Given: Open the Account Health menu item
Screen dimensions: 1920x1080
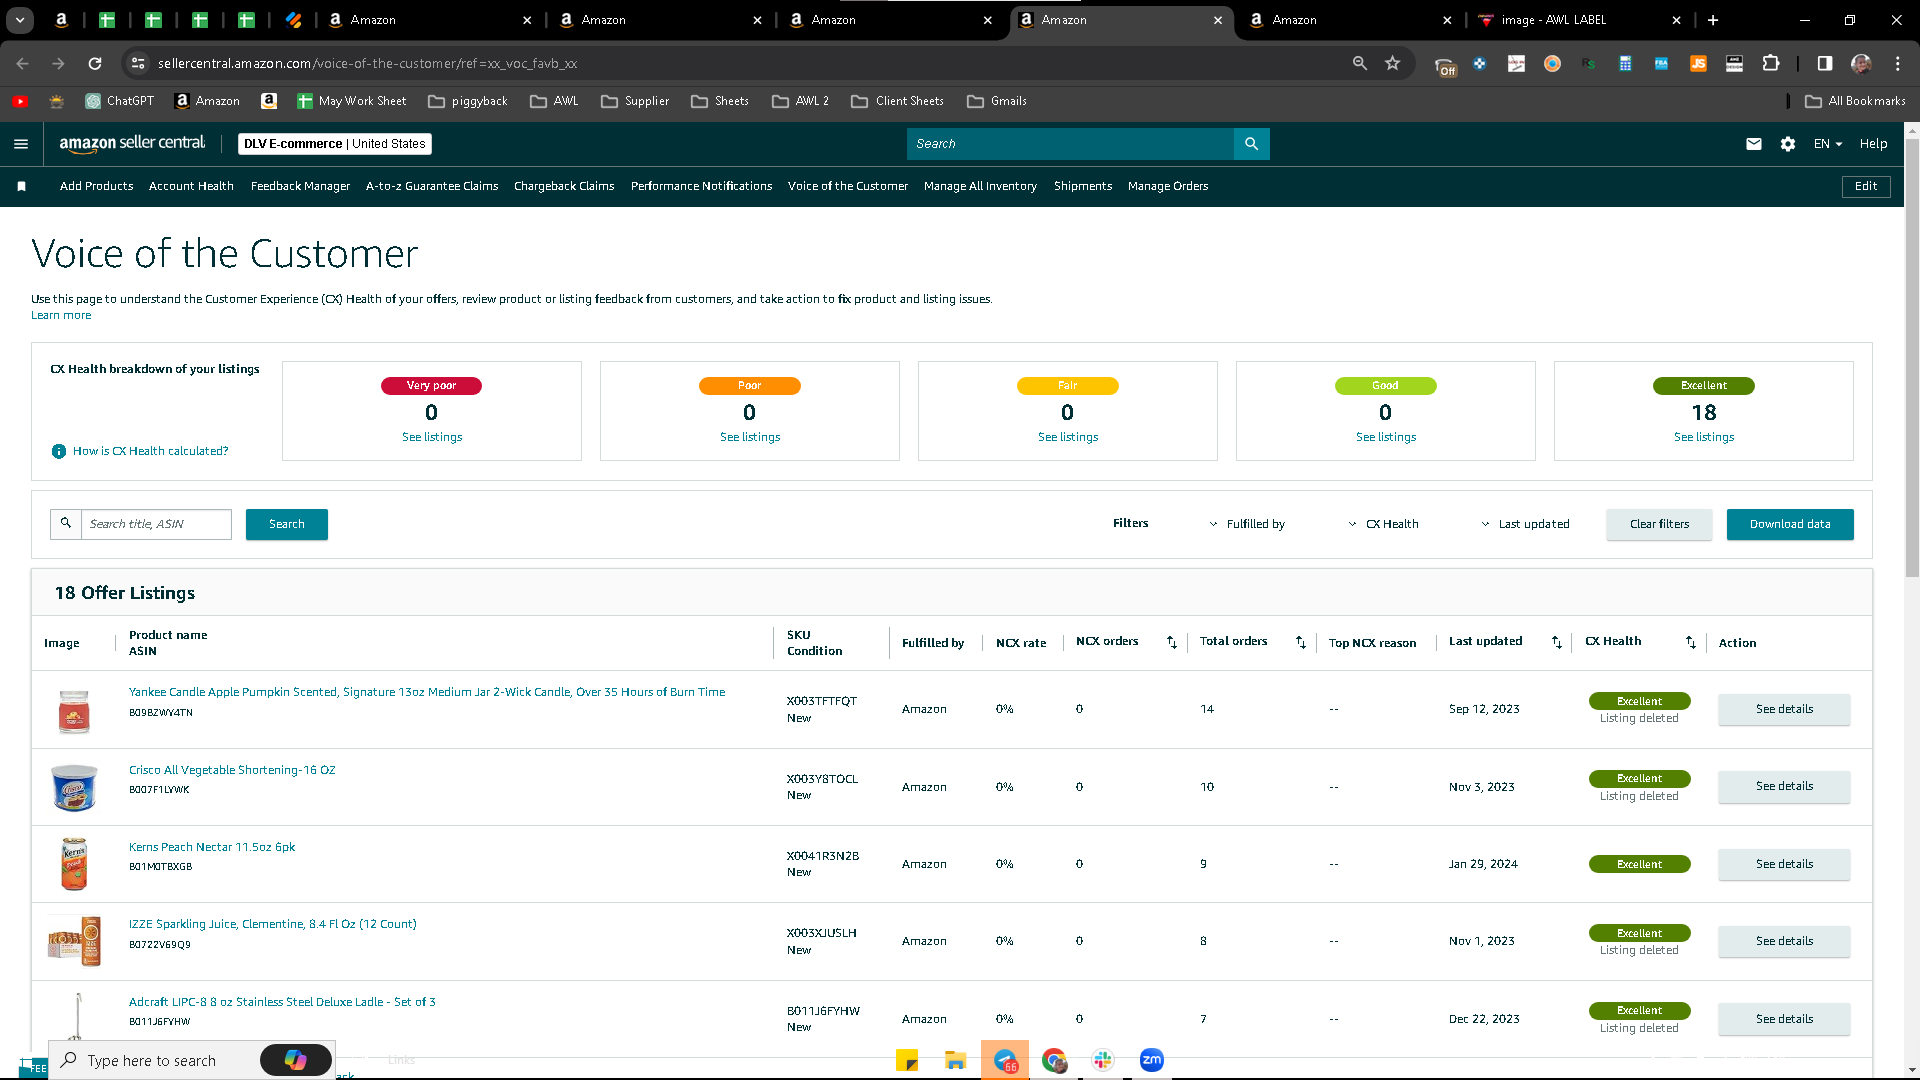Looking at the screenshot, I should click(191, 186).
